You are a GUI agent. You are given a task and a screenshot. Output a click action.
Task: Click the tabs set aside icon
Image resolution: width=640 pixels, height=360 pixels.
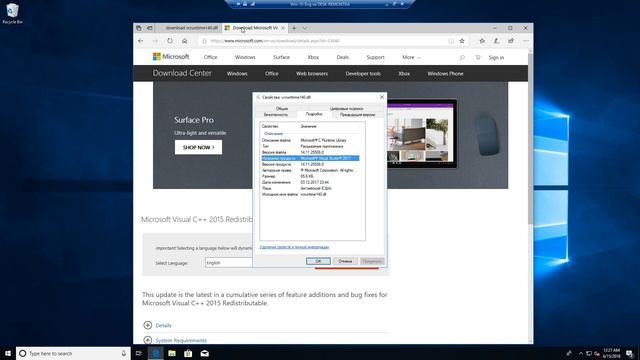point(139,28)
